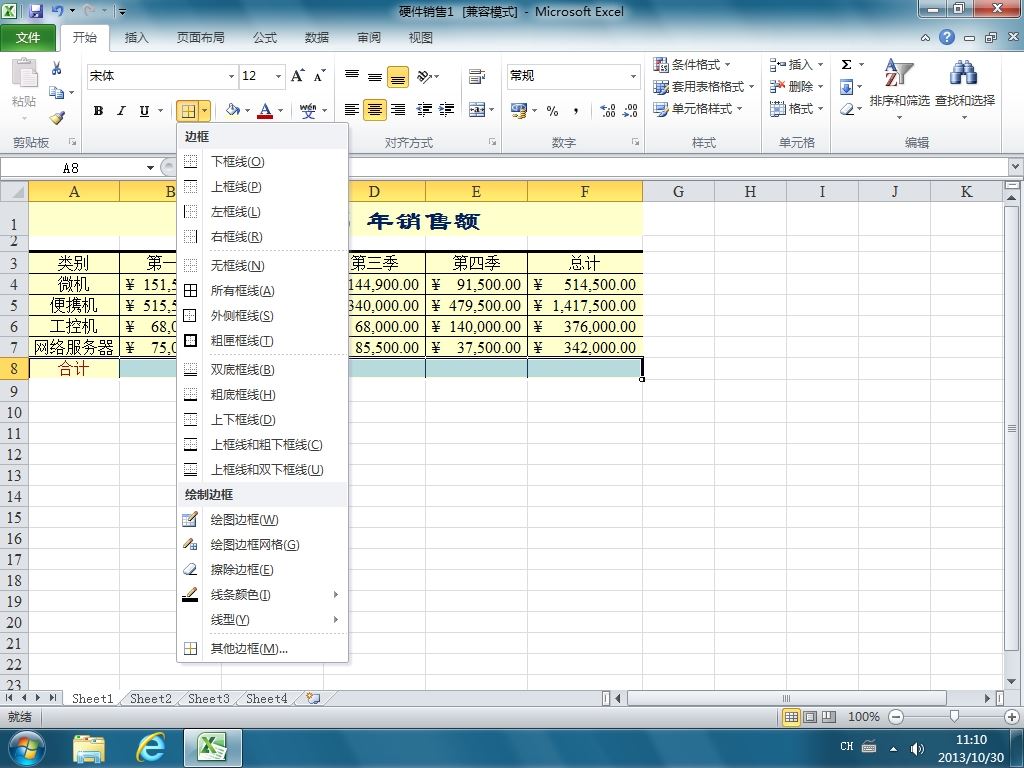Click the AutoSum sigma icon
Screen dimensions: 1024x768
(x=846, y=64)
